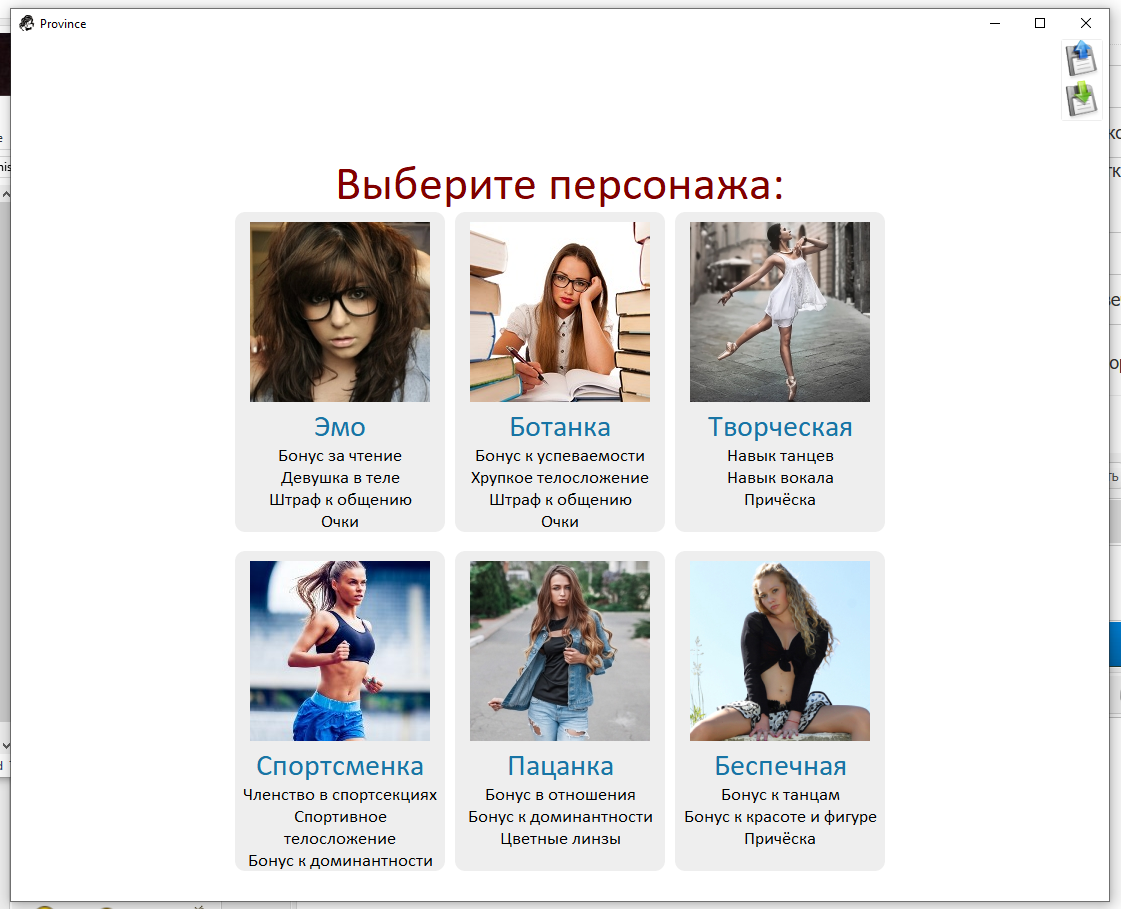Choose the Эмо character name link
This screenshot has height=909, width=1121.
click(340, 427)
